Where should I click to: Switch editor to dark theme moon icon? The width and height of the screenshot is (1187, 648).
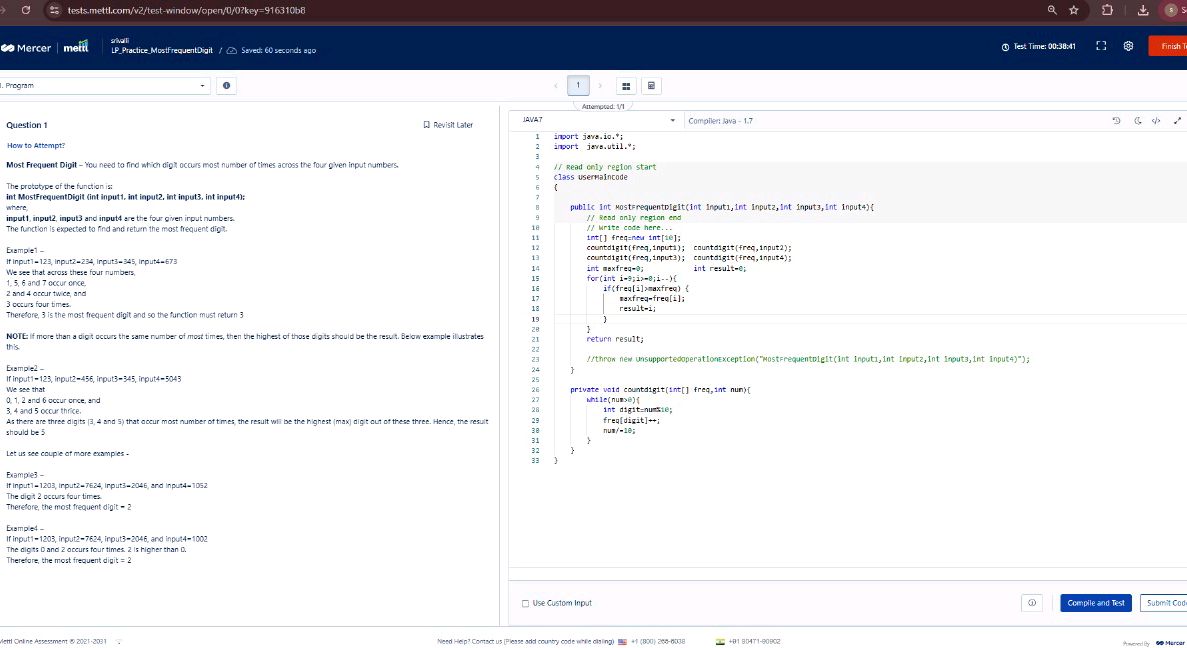[1138, 121]
